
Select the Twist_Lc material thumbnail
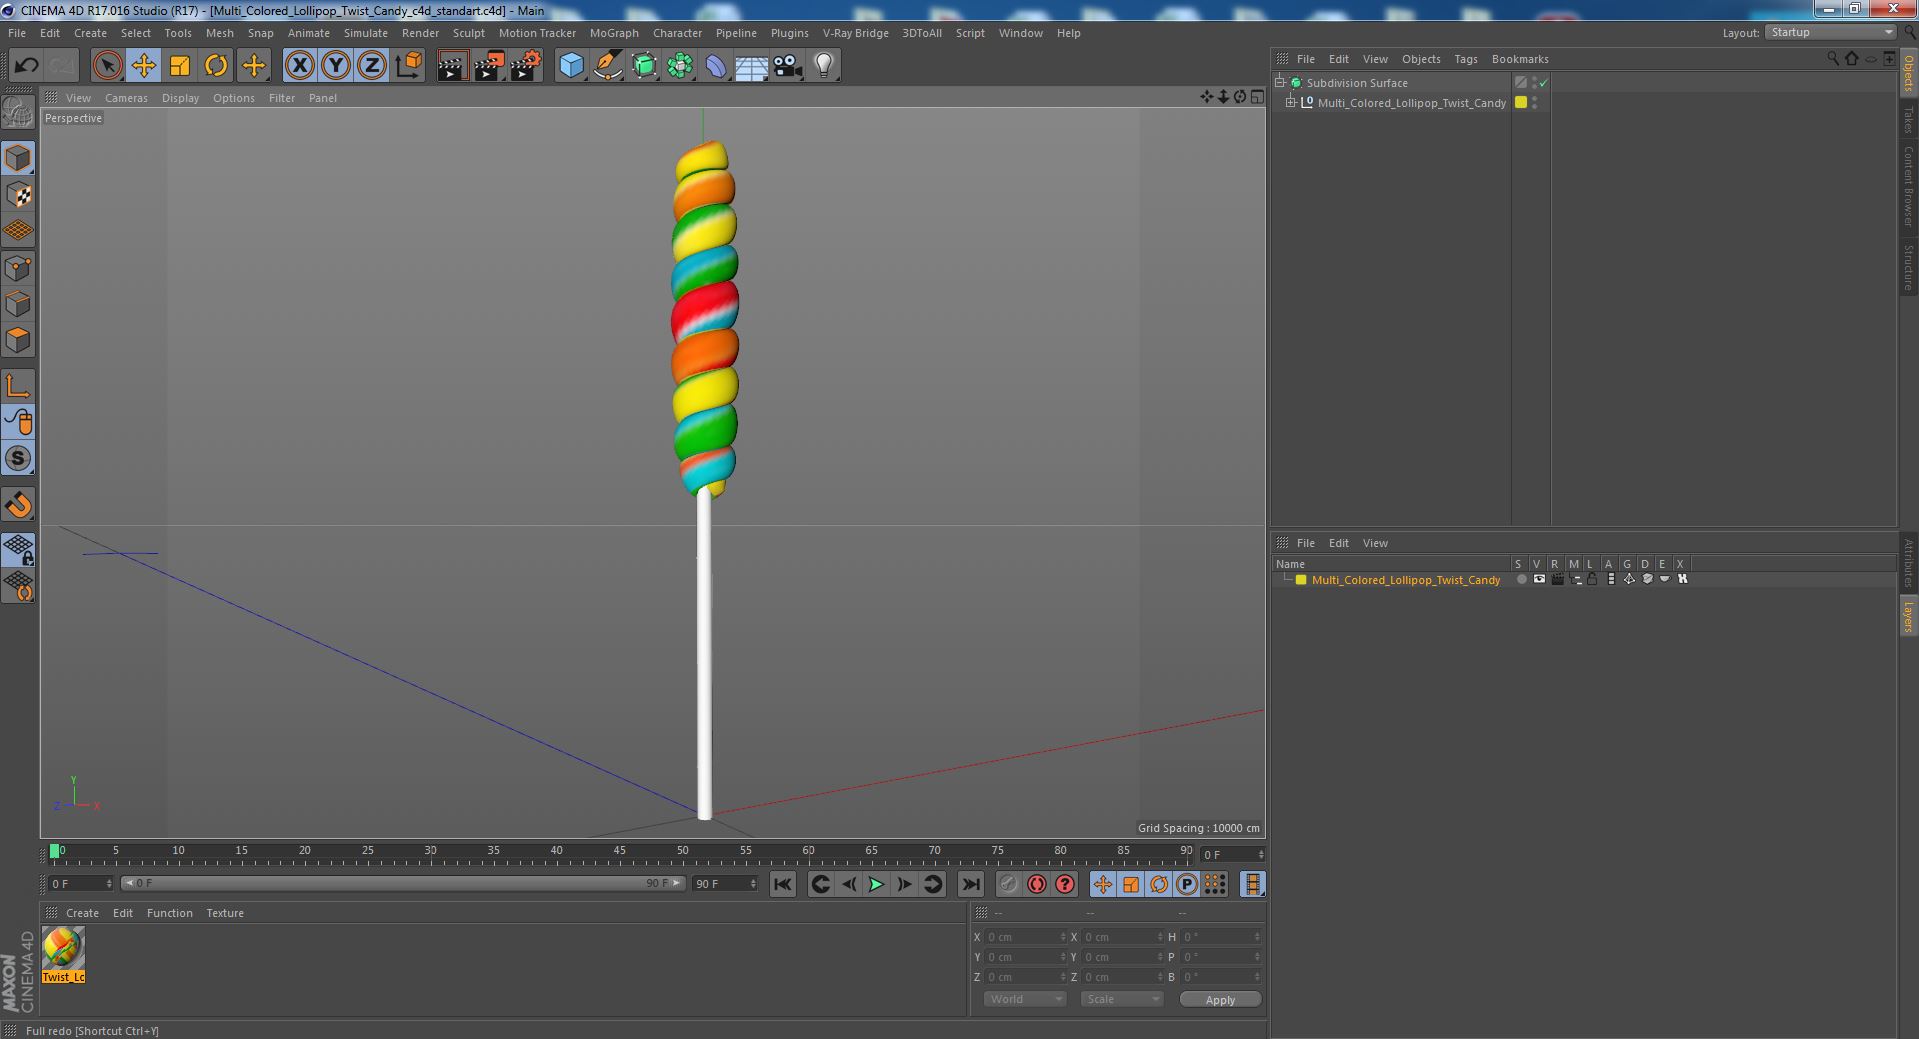(63, 948)
